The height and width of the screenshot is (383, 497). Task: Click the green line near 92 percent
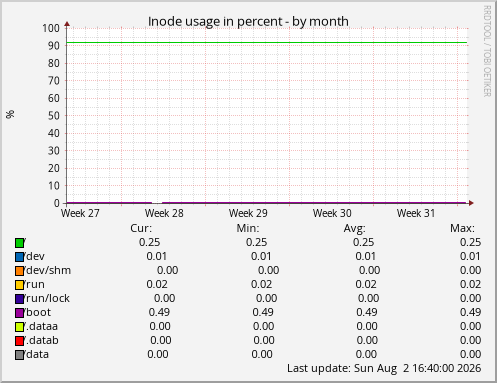(267, 43)
